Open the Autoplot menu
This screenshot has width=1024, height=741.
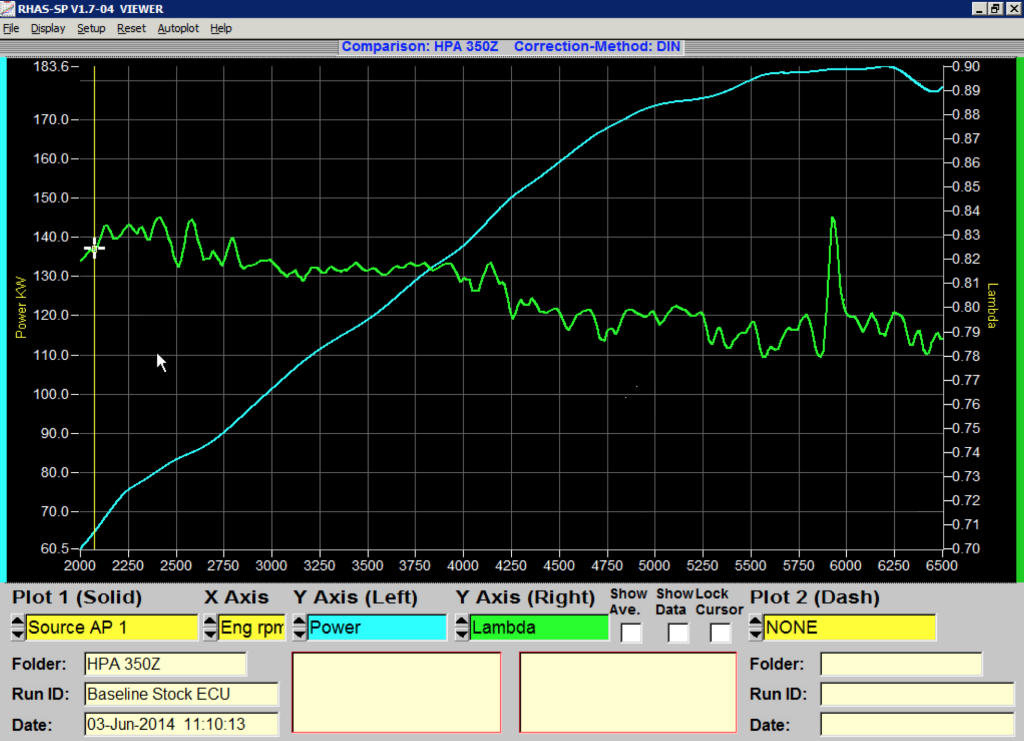click(177, 28)
